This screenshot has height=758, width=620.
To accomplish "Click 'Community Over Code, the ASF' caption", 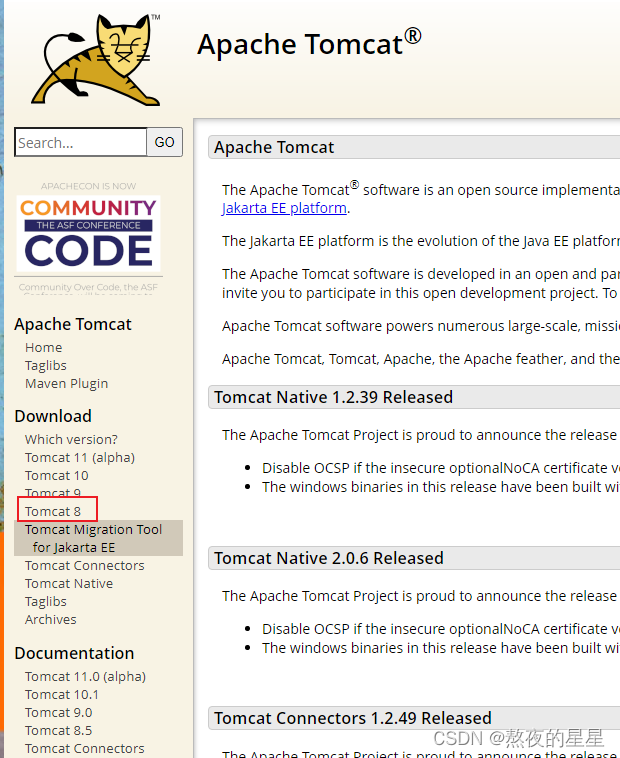I will (x=88, y=287).
